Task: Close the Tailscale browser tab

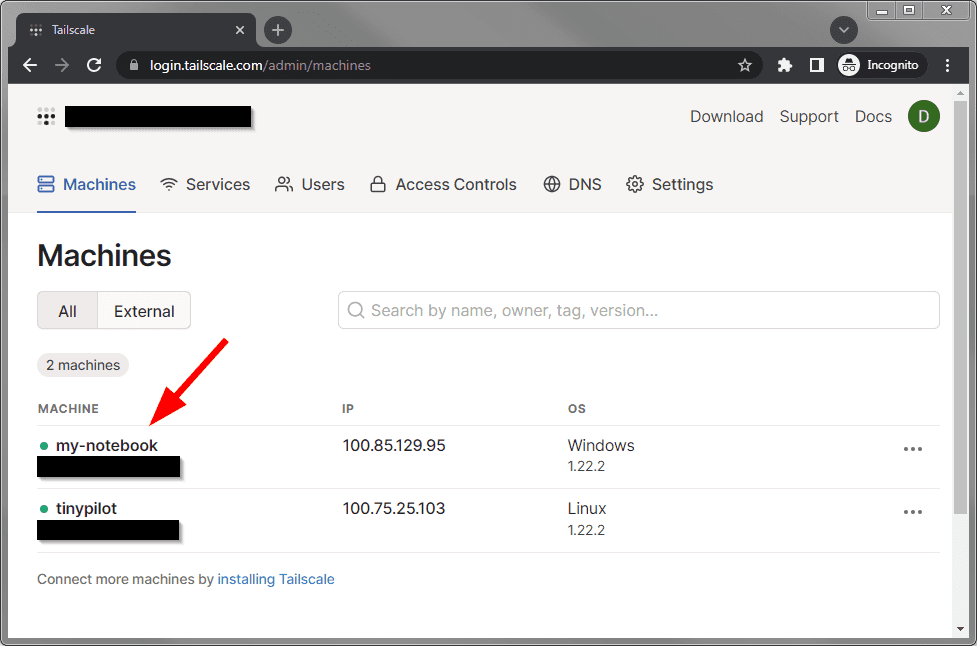Action: 240,30
